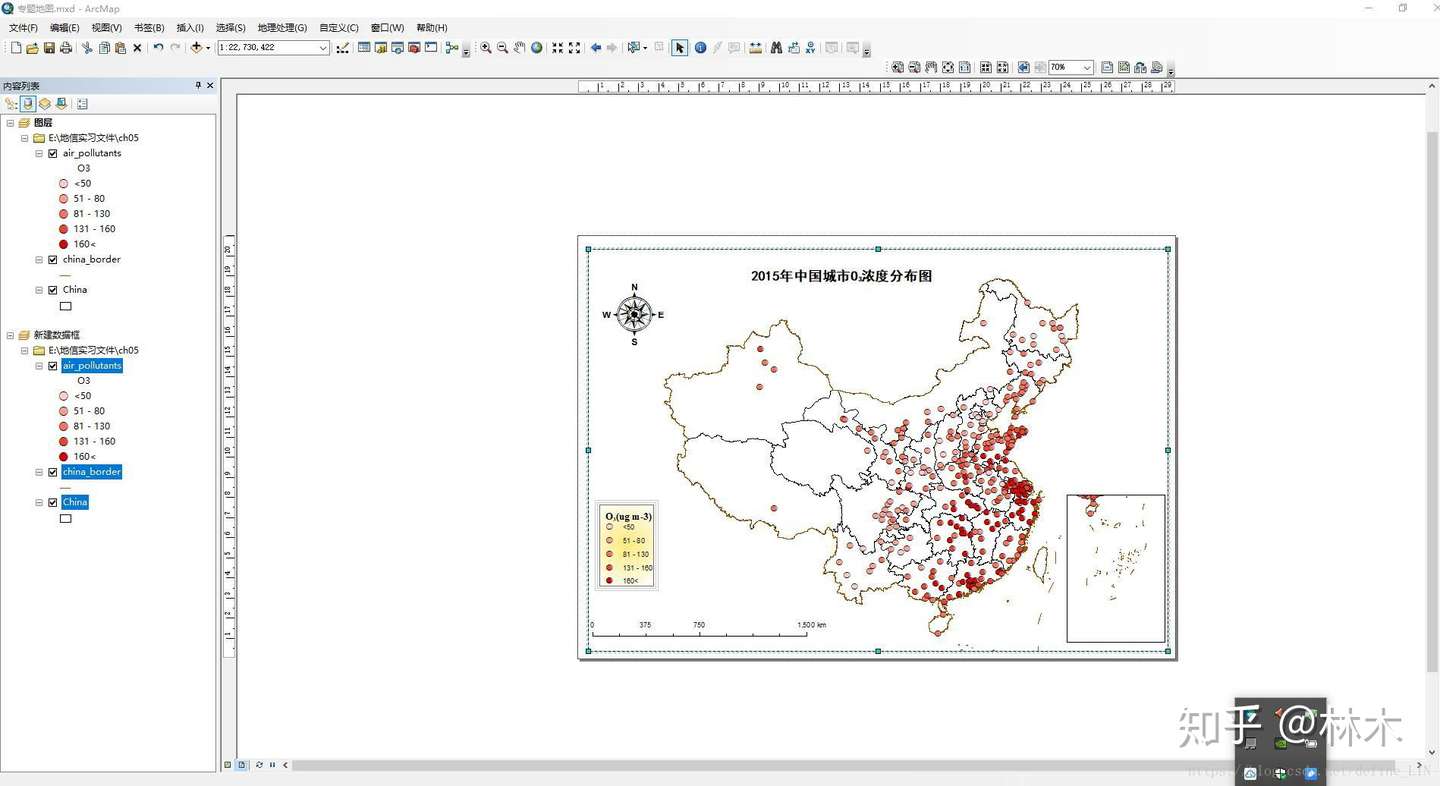This screenshot has height=786, width=1440.
Task: Collapse china_border symbol under 图层
Action: 39,260
